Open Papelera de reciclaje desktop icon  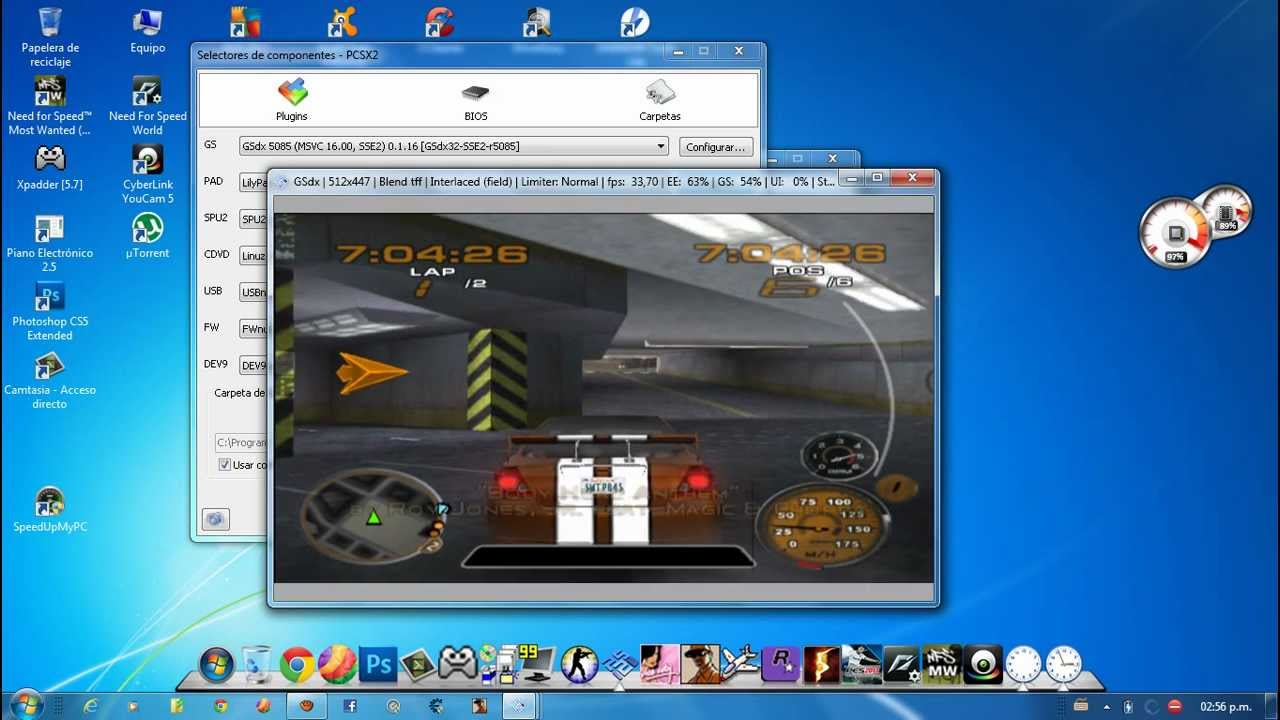(x=50, y=37)
